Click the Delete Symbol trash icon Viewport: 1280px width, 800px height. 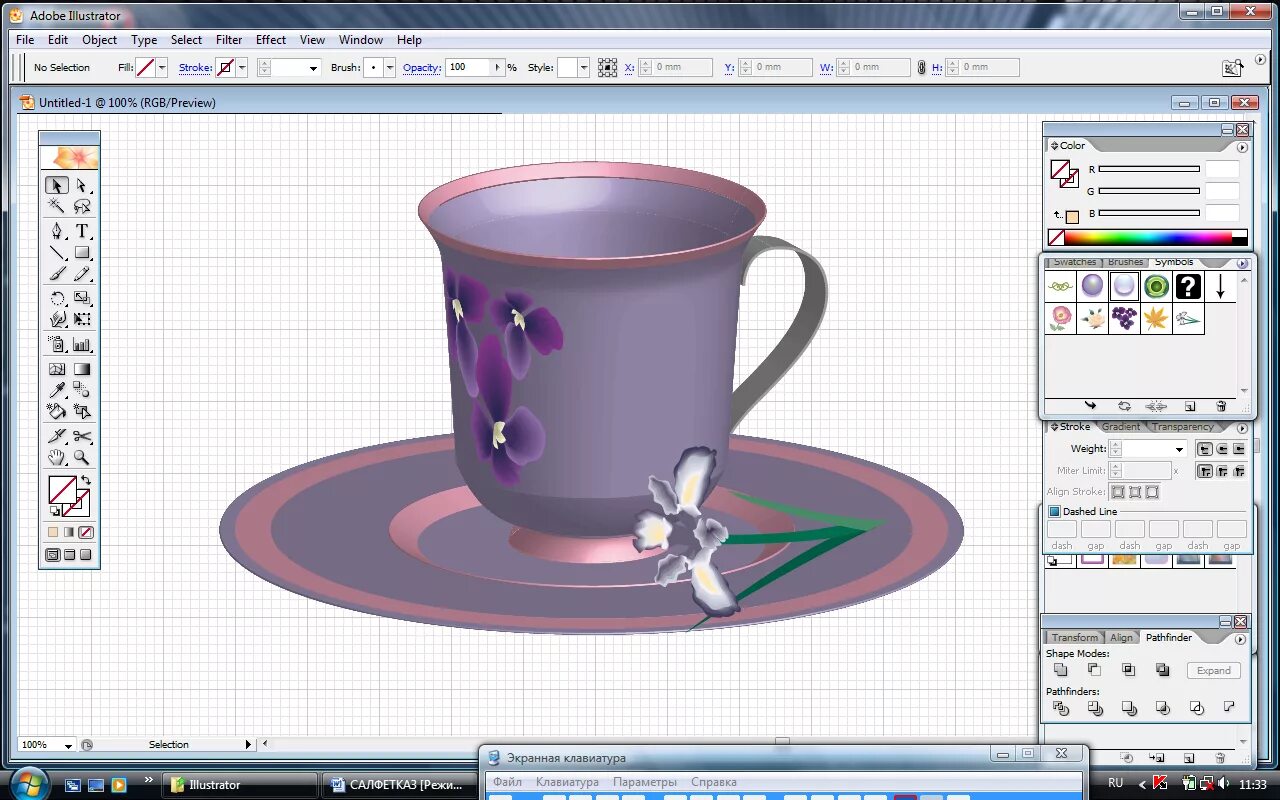click(1221, 407)
